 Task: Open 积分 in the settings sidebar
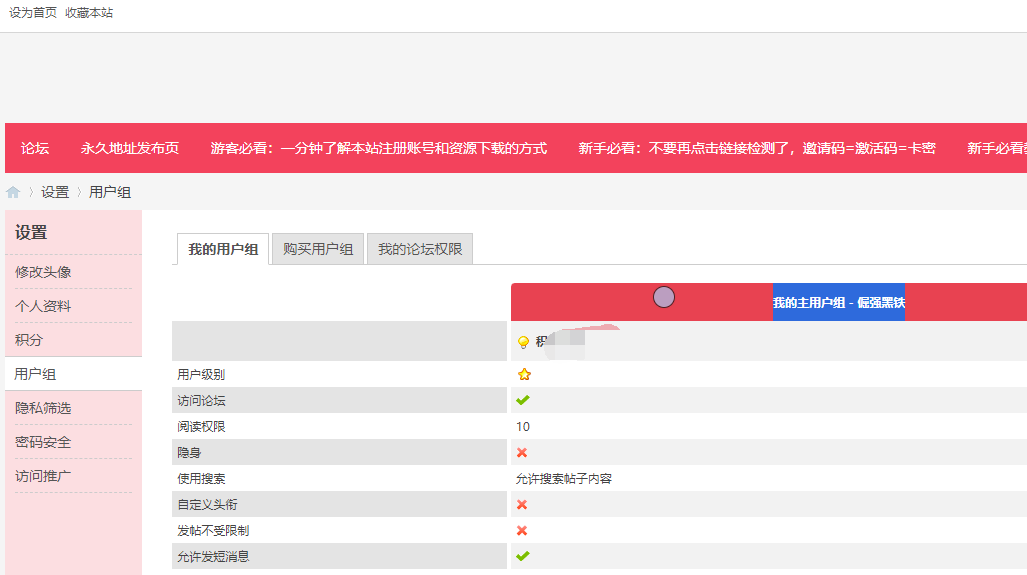click(29, 340)
